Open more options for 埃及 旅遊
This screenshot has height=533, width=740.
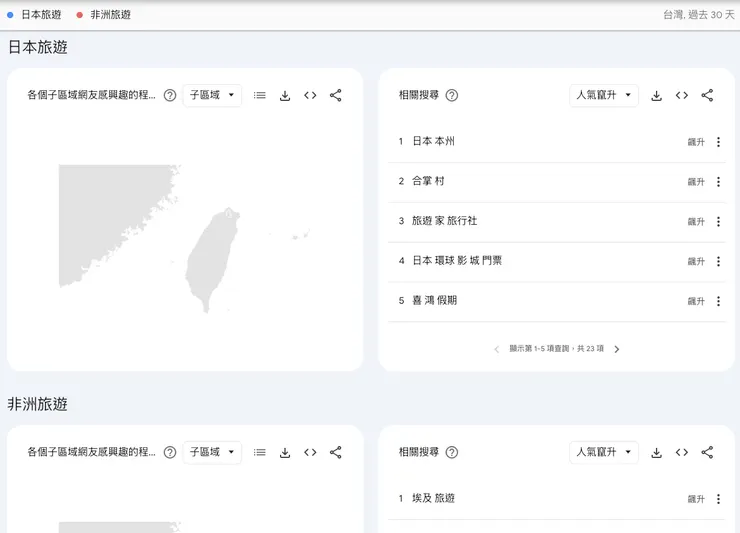pyautogui.click(x=718, y=499)
